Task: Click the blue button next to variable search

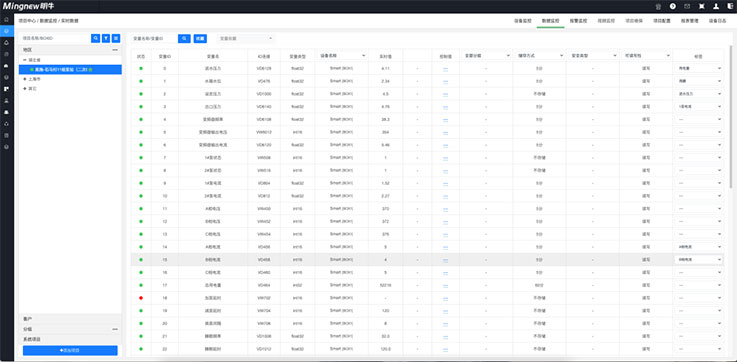Action: click(x=200, y=39)
